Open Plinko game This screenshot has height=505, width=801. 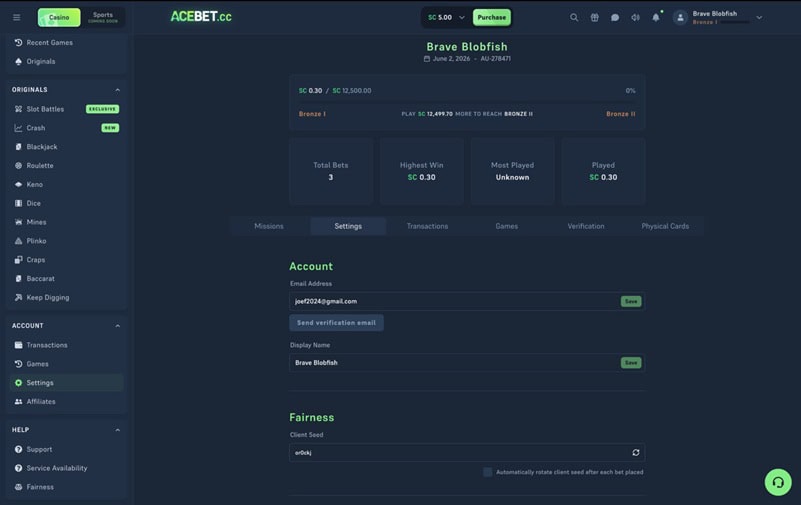66,241
